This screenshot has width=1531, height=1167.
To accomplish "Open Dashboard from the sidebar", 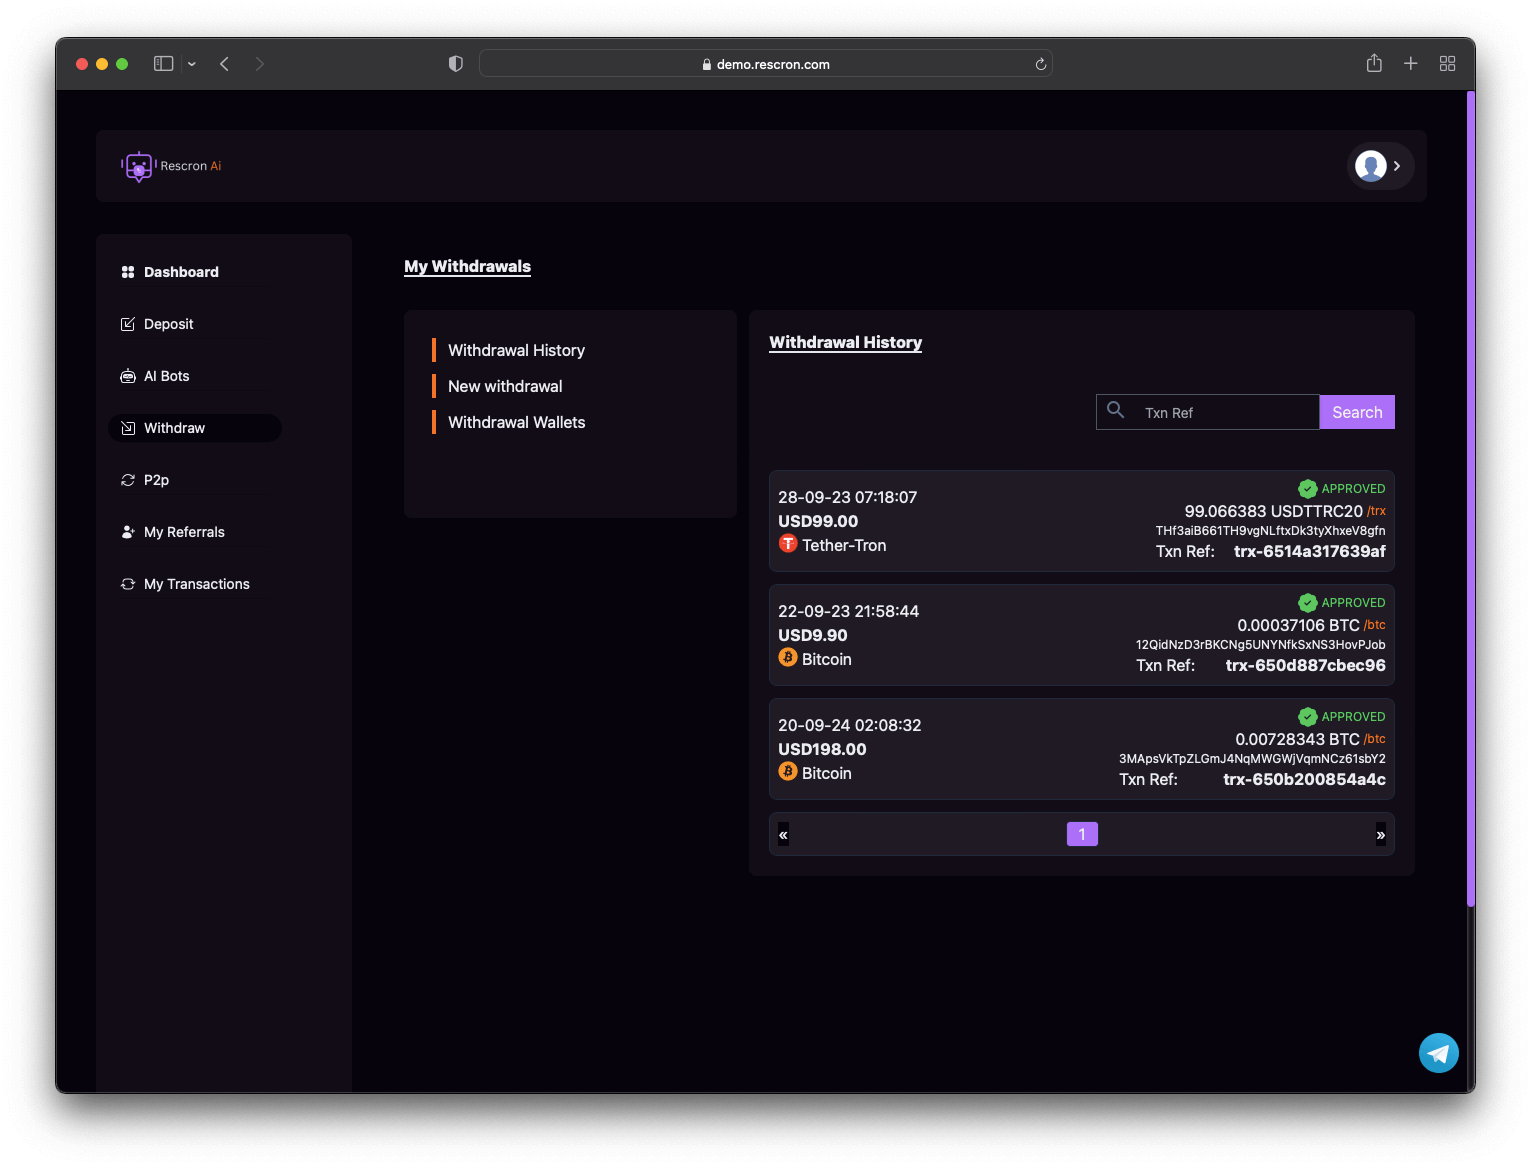I will tap(180, 272).
